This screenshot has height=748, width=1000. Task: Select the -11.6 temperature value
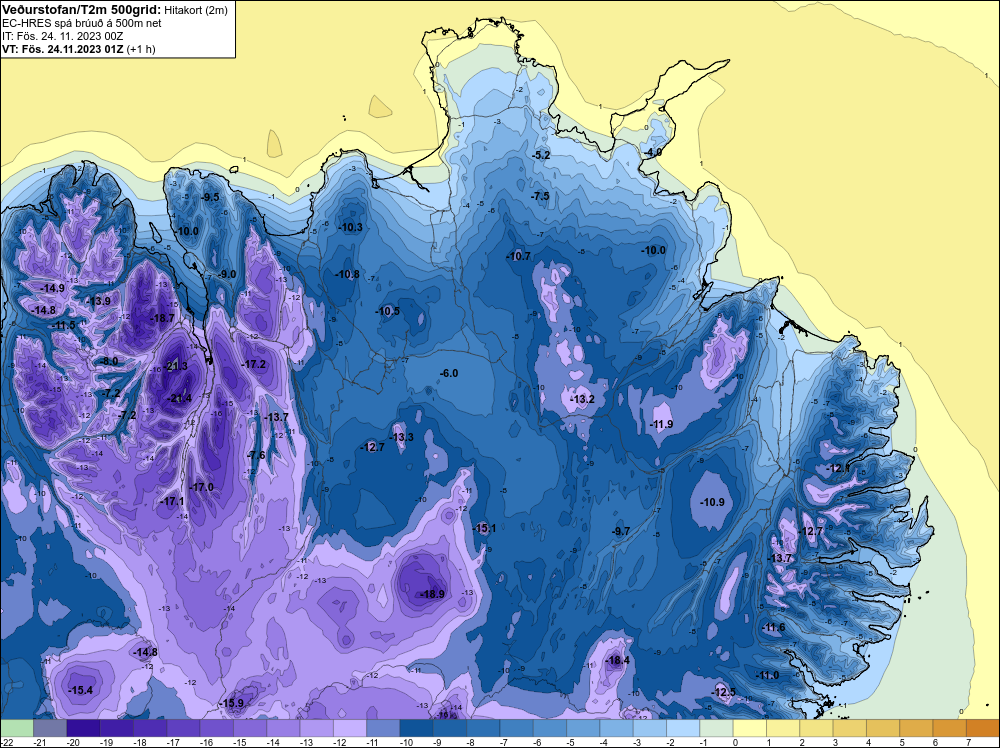[x=773, y=627]
